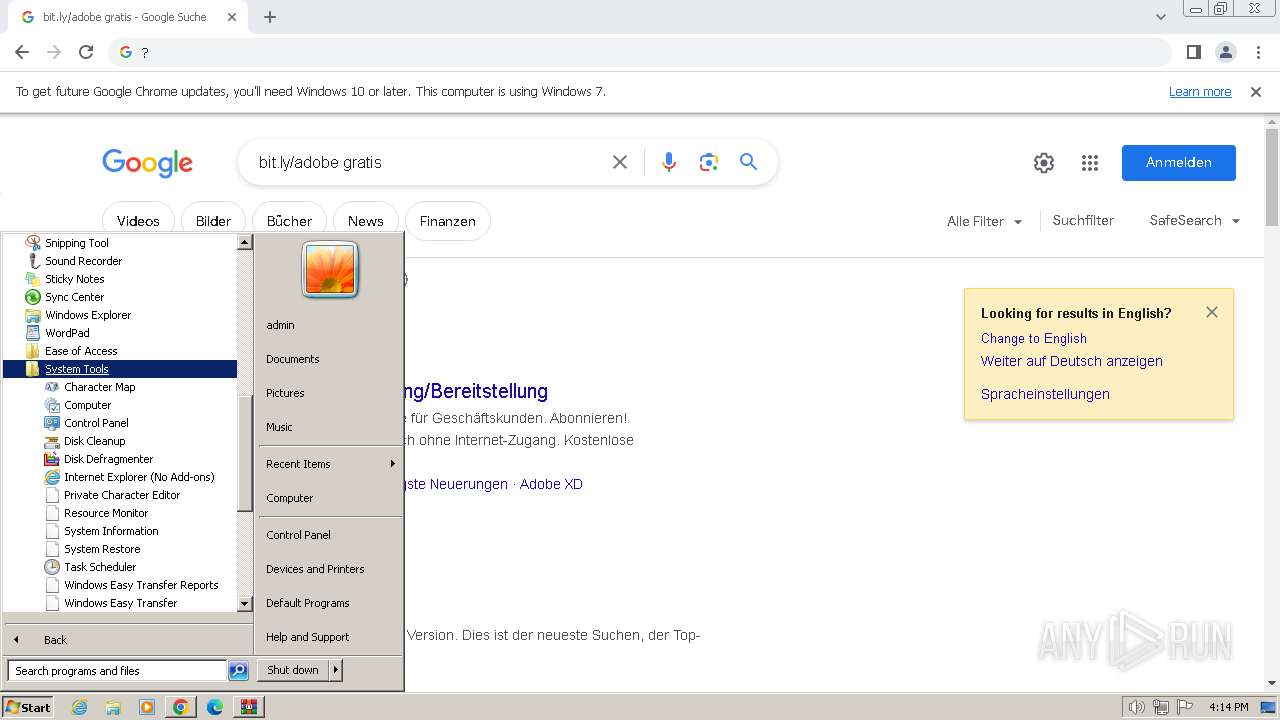Reload the page in Chrome

pyautogui.click(x=86, y=52)
